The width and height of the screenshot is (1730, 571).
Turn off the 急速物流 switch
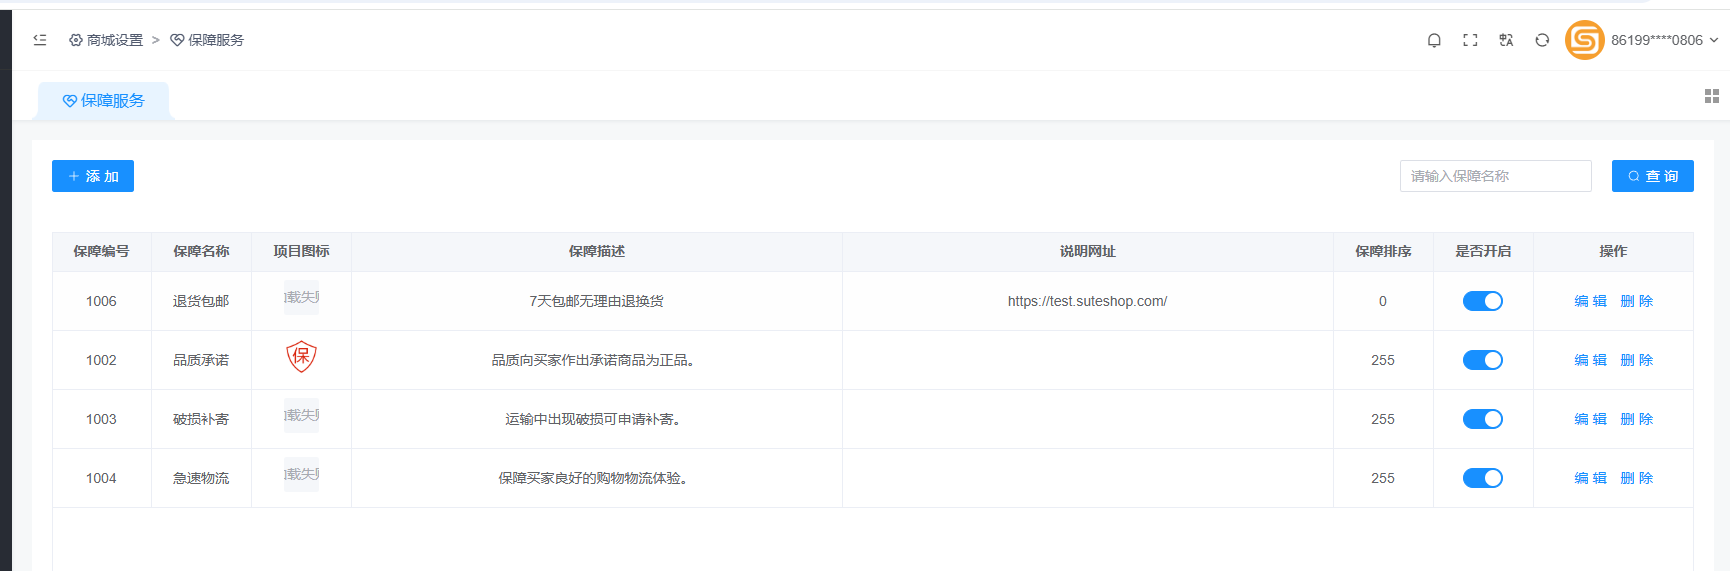[x=1482, y=478]
